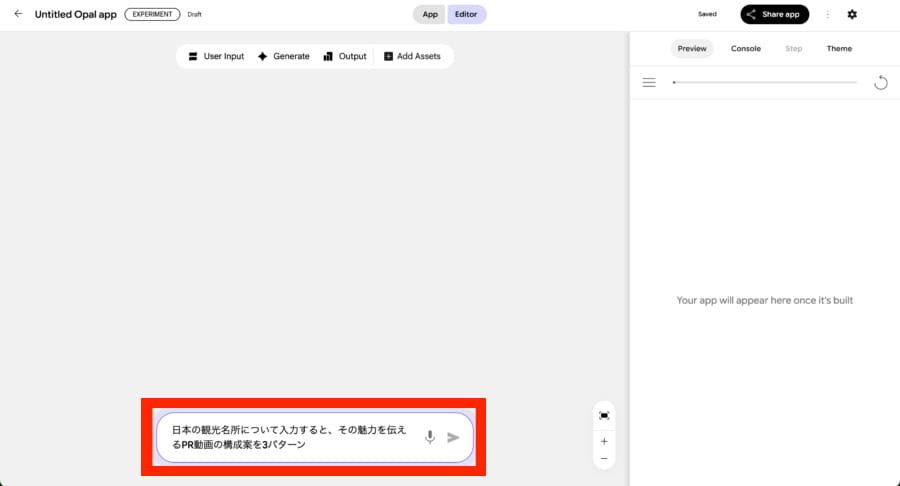Add a Generate step

284,57
